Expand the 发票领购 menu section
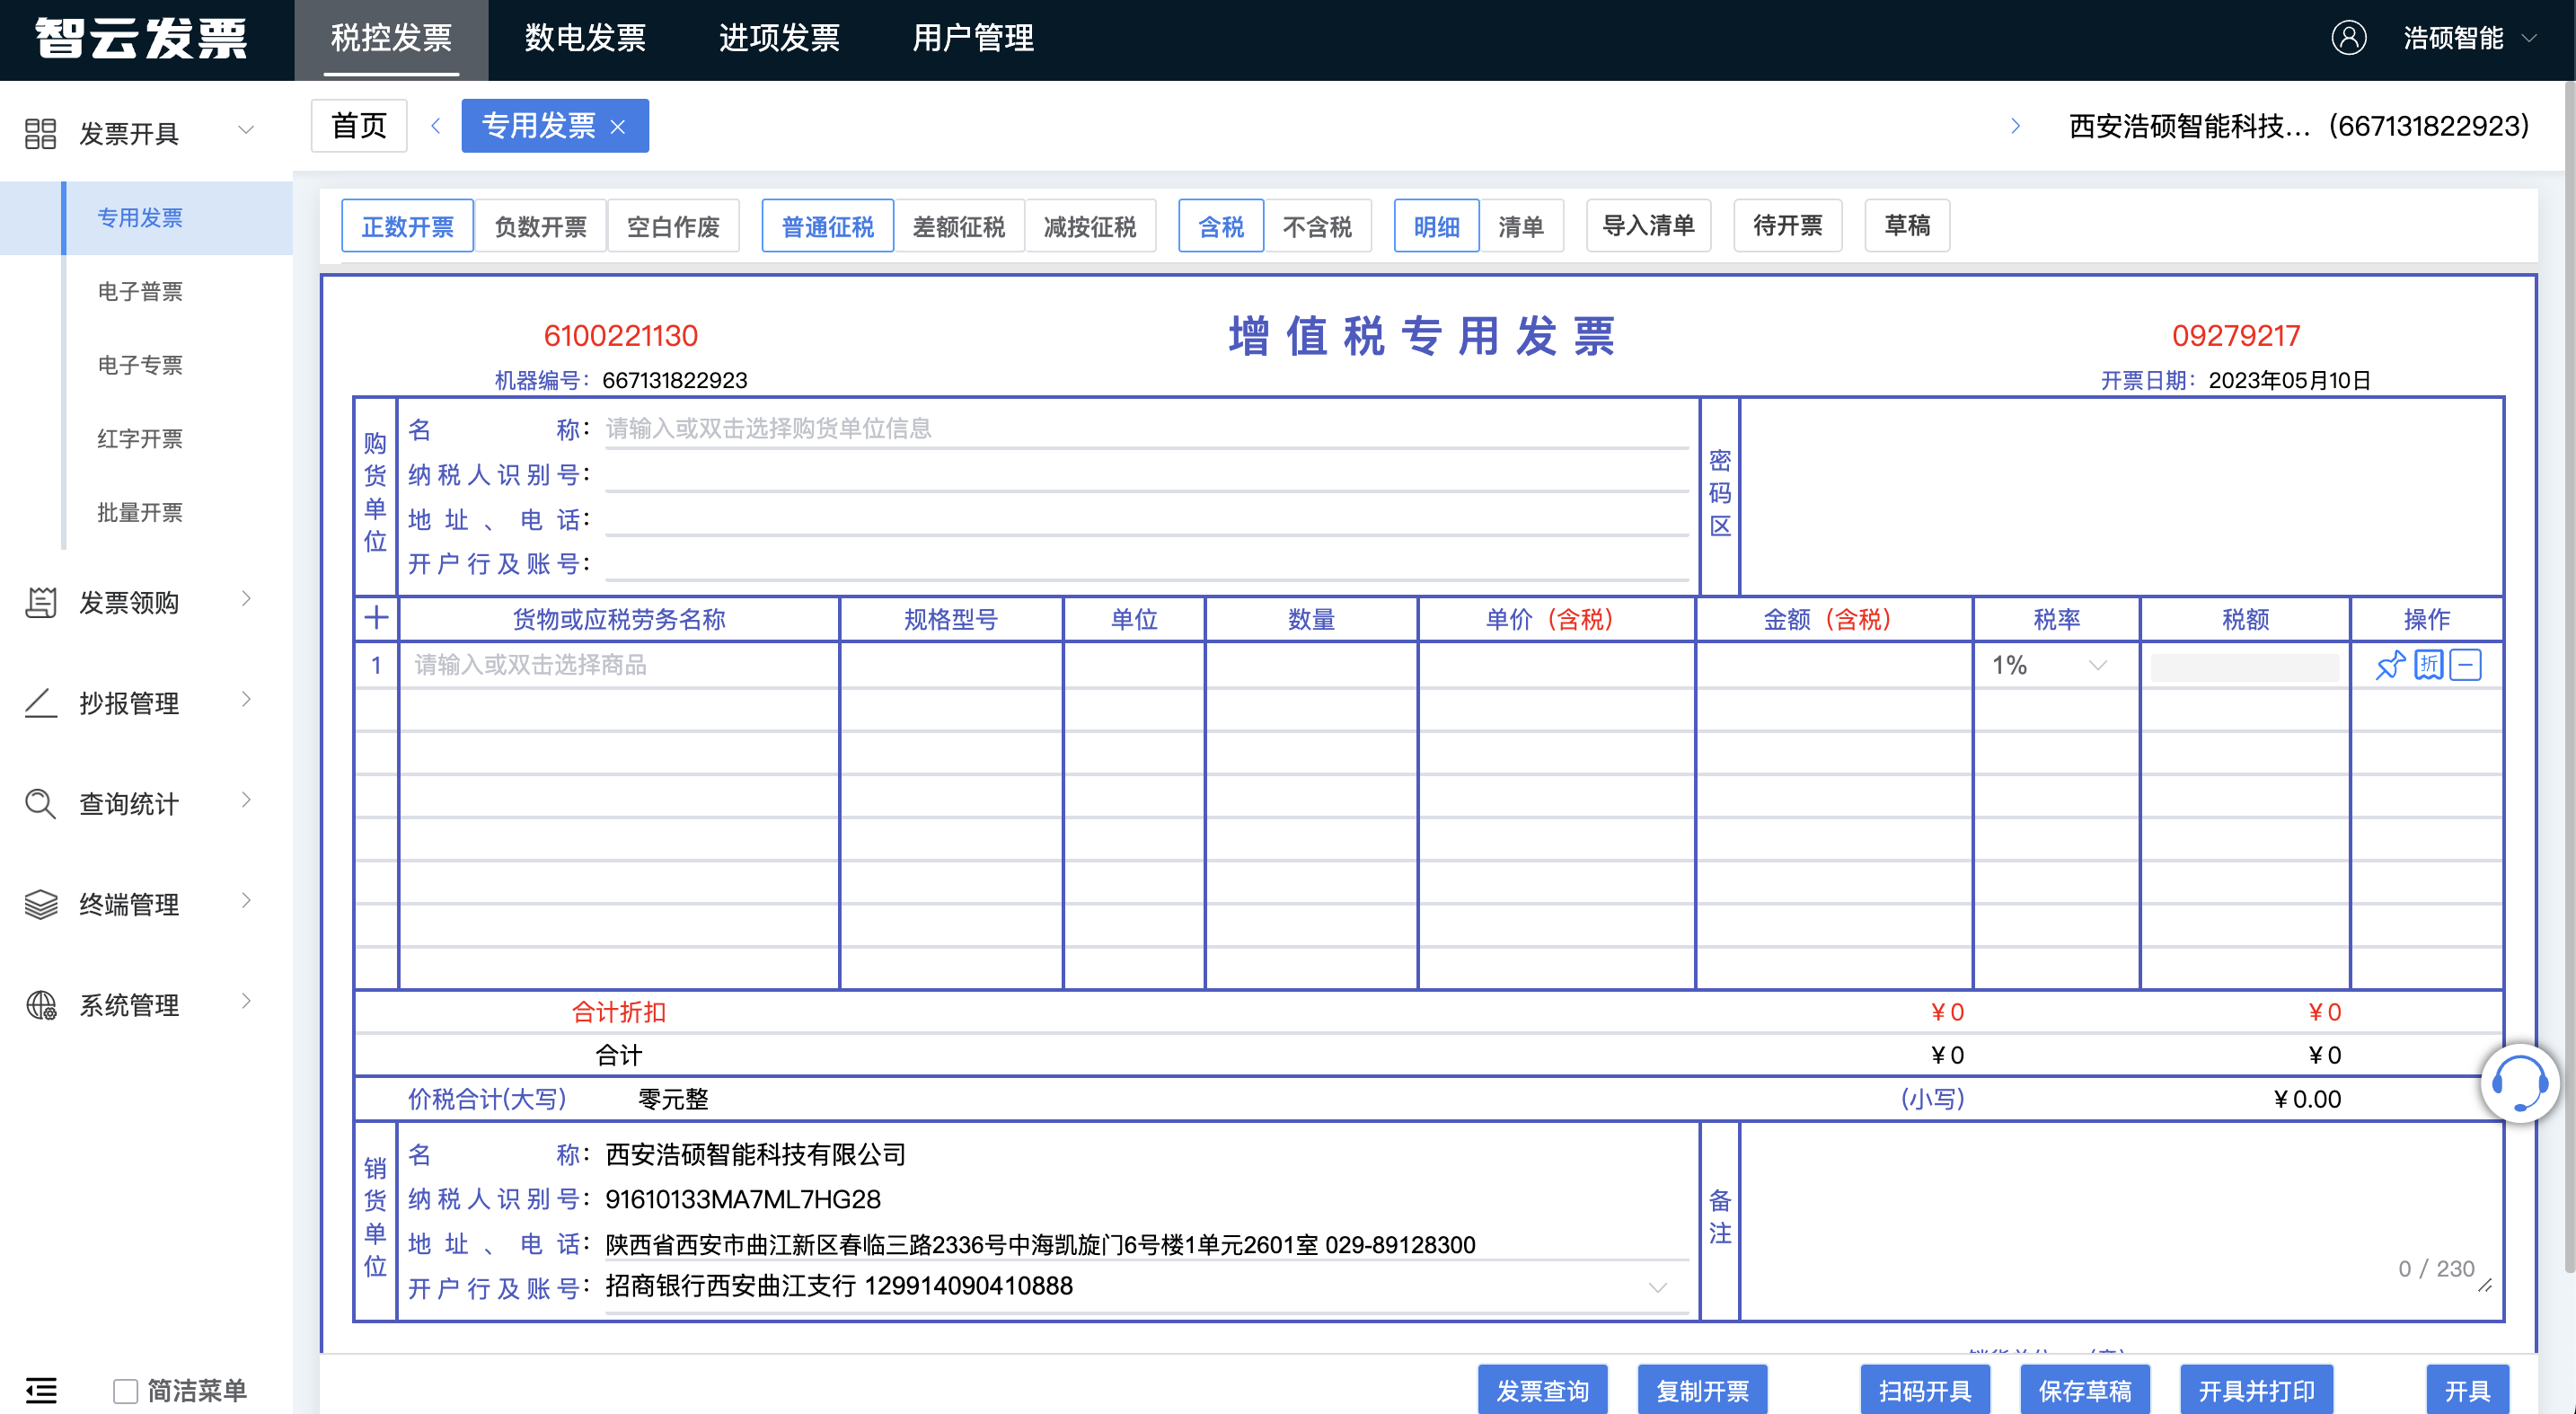This screenshot has height=1414, width=2576. pos(246,599)
